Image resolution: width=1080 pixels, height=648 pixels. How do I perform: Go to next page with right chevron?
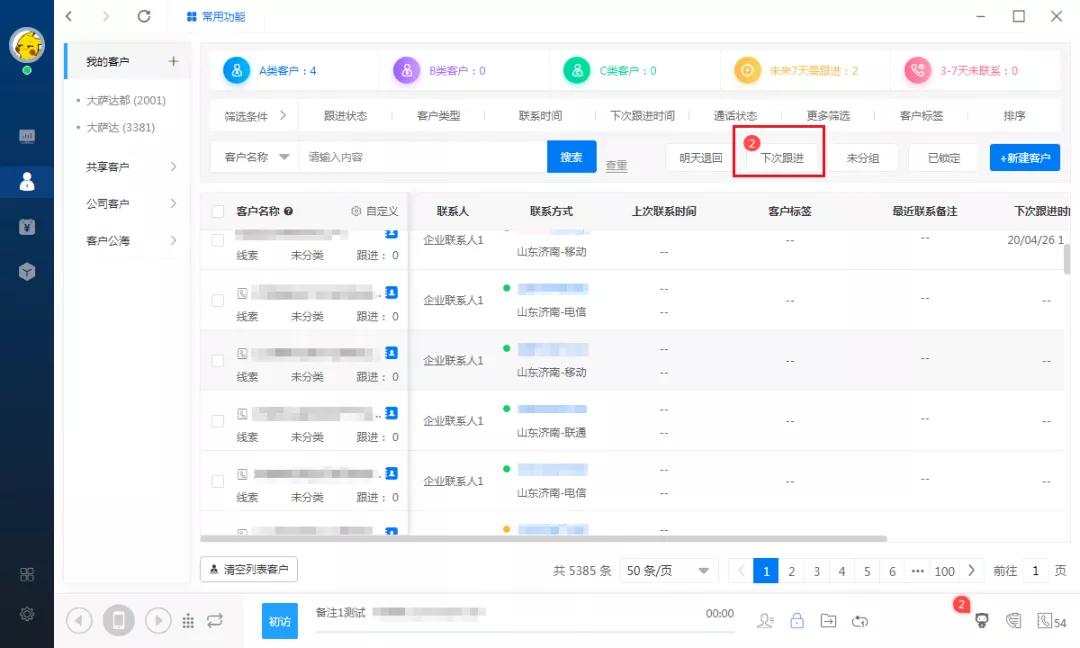pos(972,570)
